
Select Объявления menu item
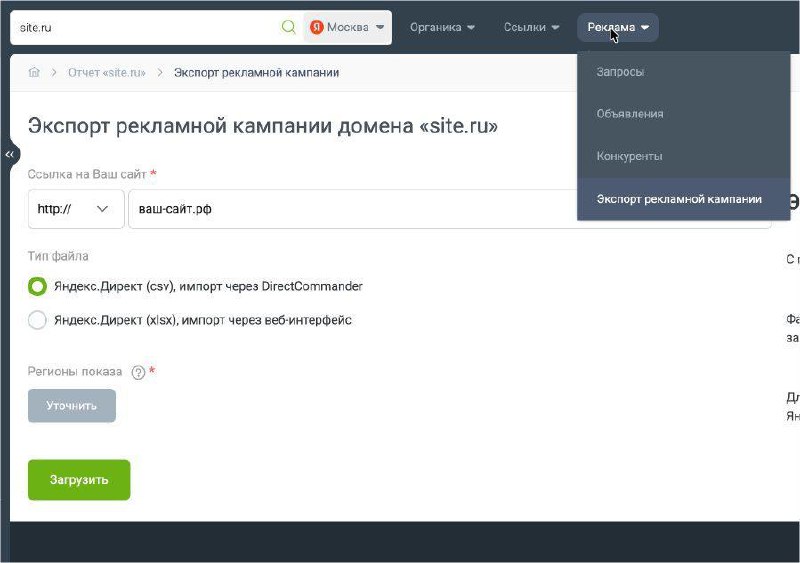point(629,114)
